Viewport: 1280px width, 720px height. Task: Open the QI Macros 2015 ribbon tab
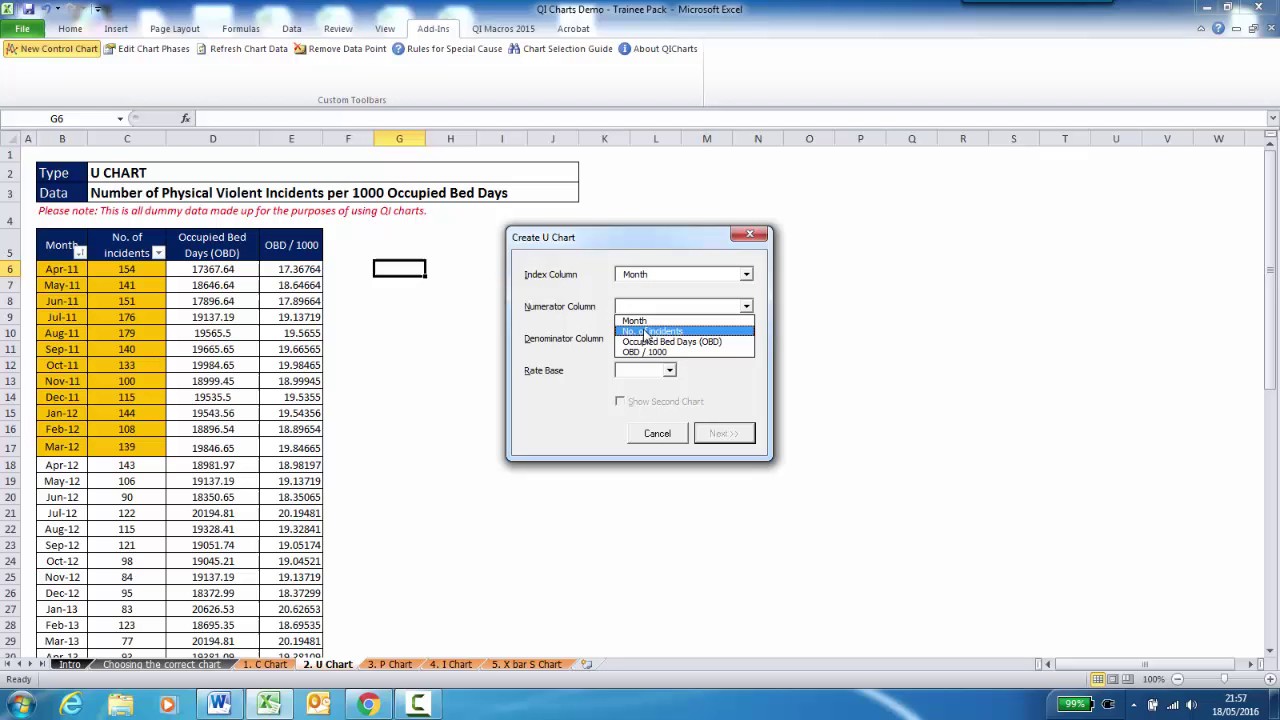[503, 29]
